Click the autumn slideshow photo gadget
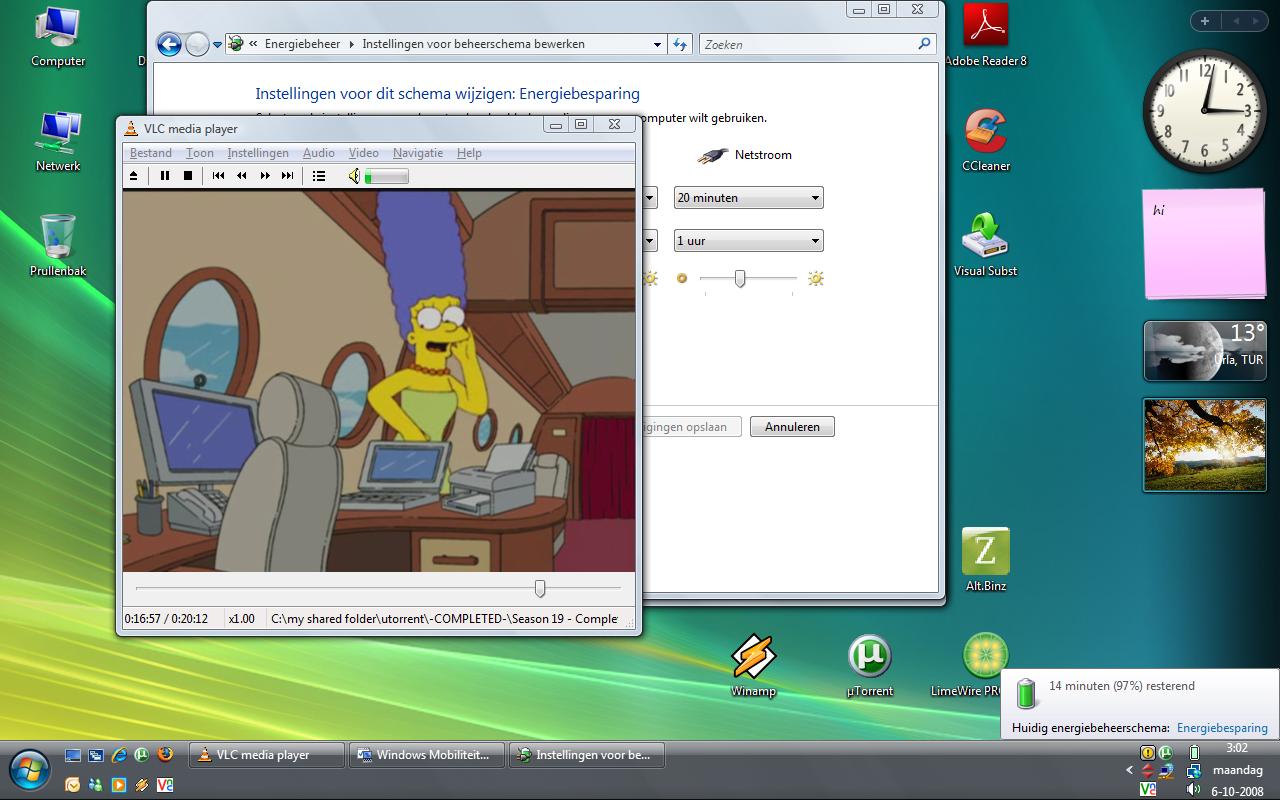Screen dimensions: 1280x800 [1205, 445]
